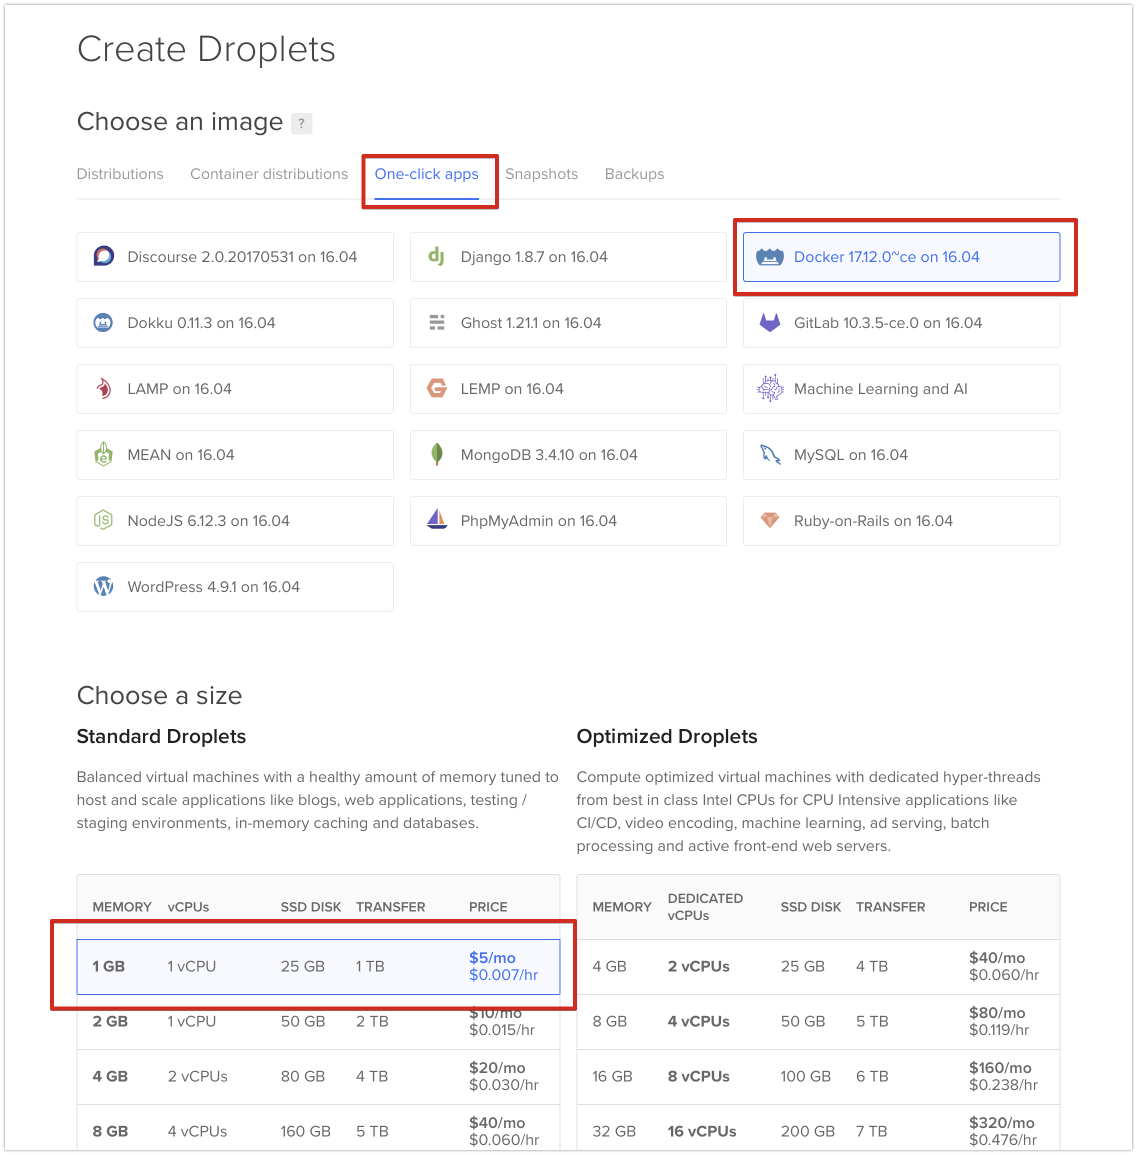This screenshot has height=1155, width=1137.
Task: Select the LAMP stack icon
Action: 104,388
